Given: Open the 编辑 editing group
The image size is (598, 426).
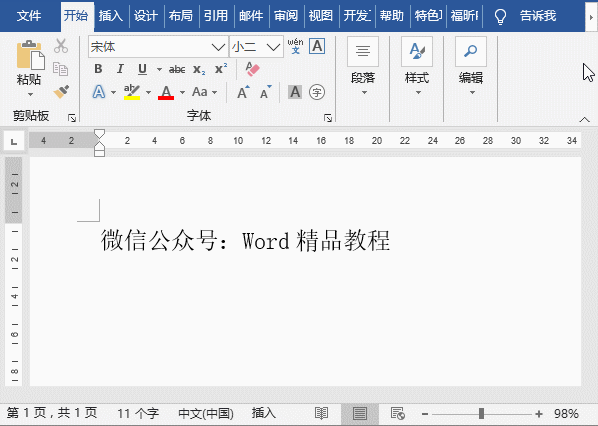Looking at the screenshot, I should click(x=471, y=66).
